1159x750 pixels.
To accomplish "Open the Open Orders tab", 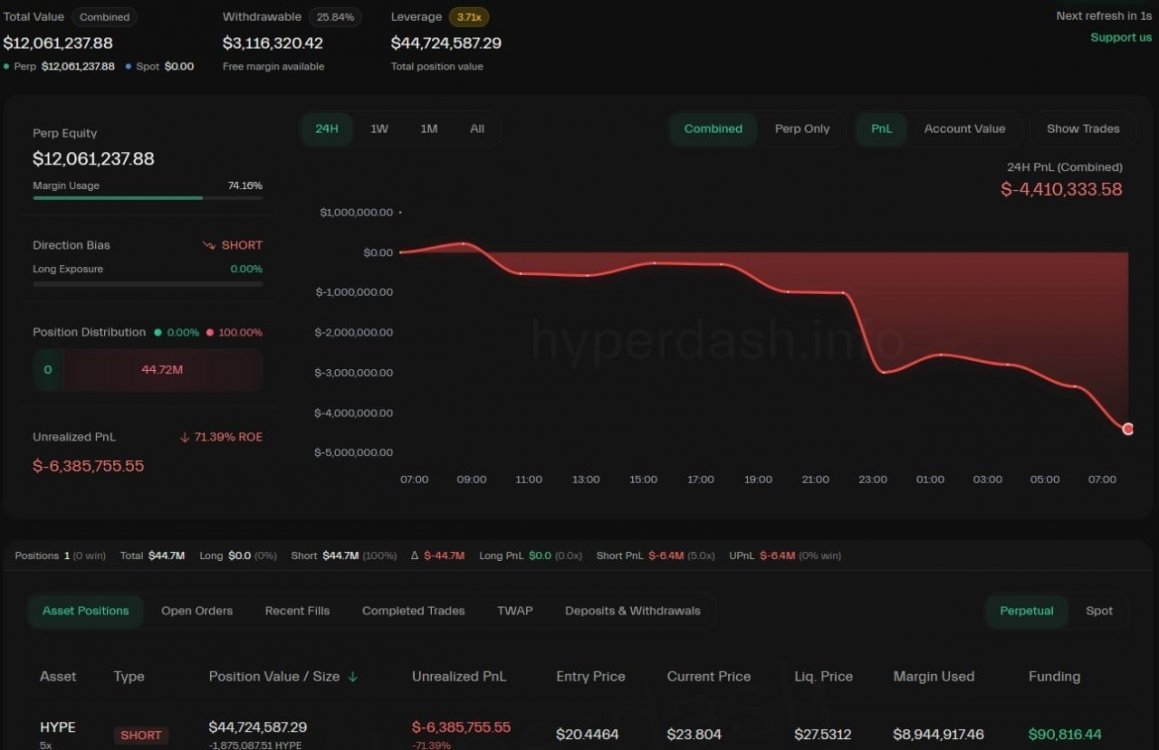I will click(197, 611).
